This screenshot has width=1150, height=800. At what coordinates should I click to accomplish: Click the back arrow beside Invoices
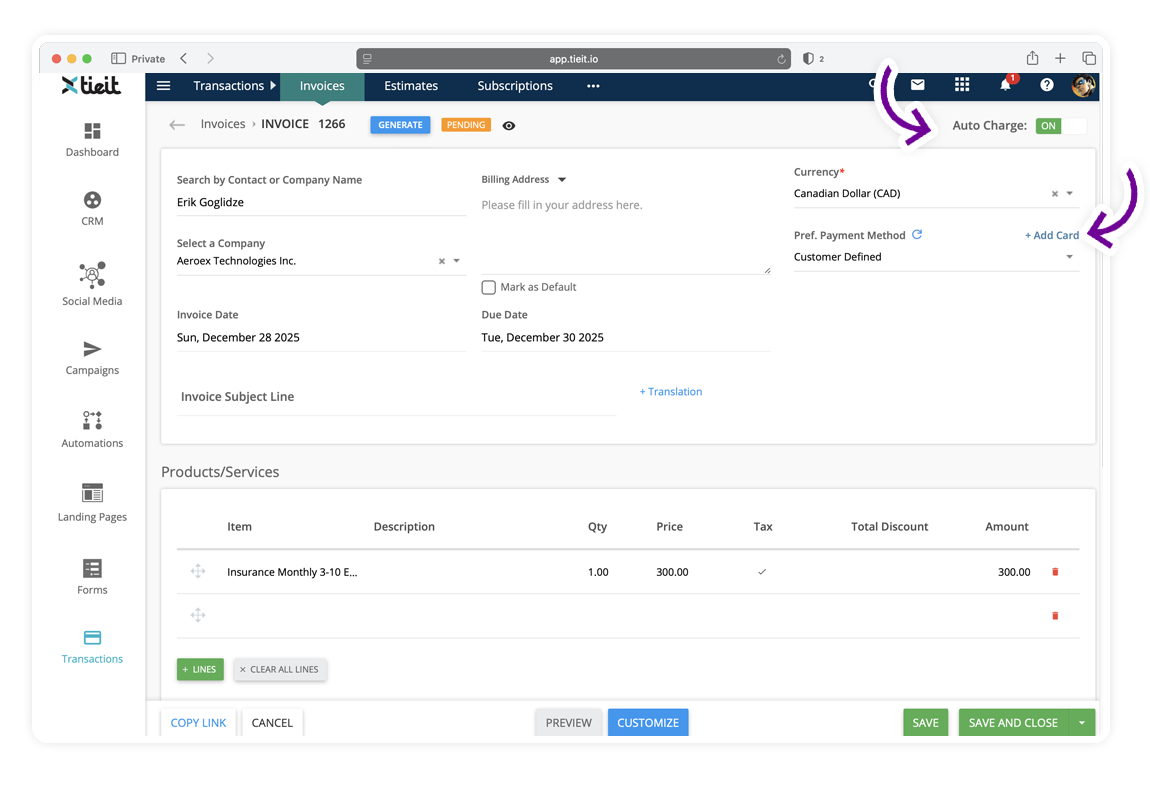[x=177, y=125]
